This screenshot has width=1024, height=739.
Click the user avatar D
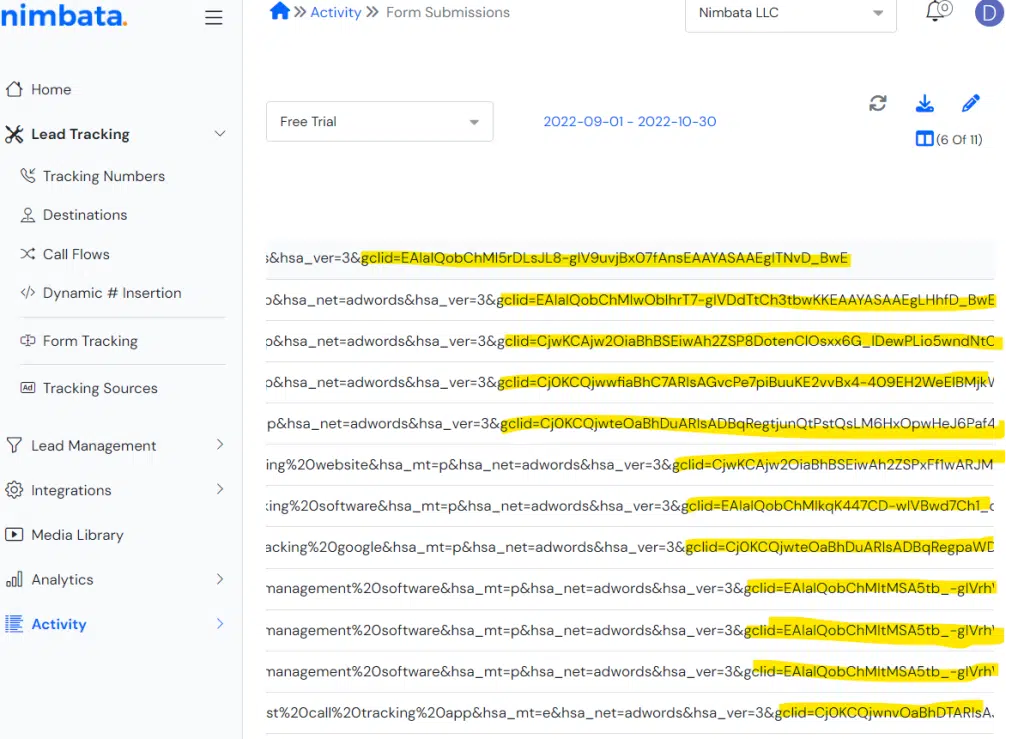tap(989, 14)
